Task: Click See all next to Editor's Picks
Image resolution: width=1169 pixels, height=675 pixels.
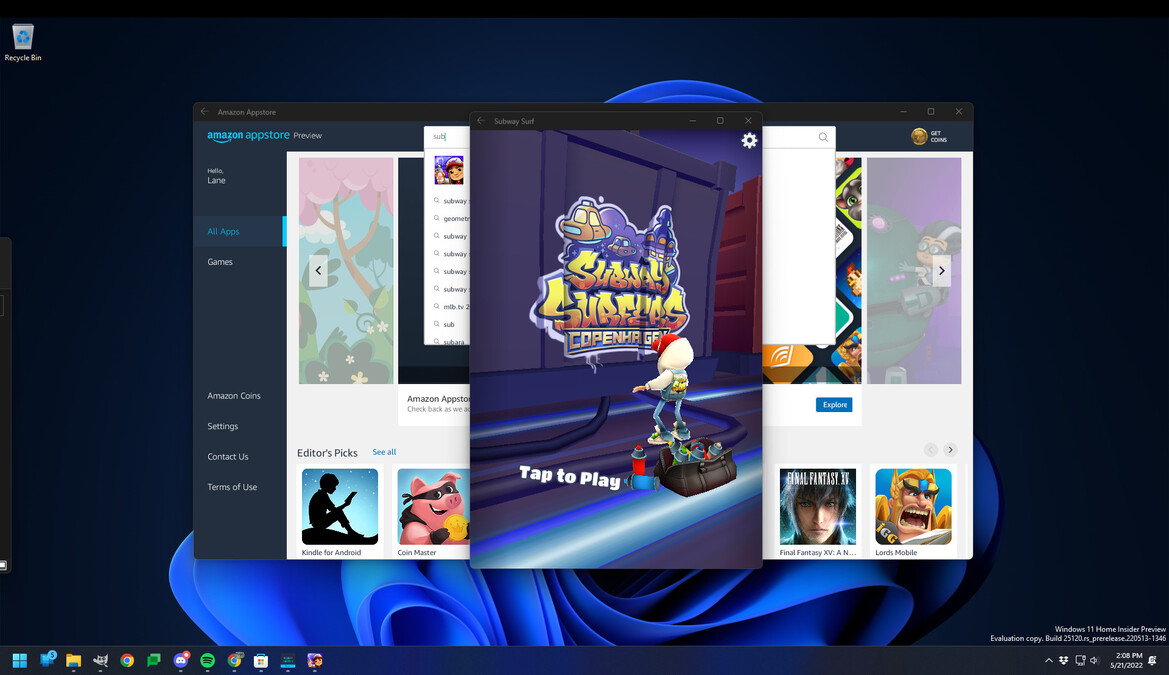Action: (384, 452)
